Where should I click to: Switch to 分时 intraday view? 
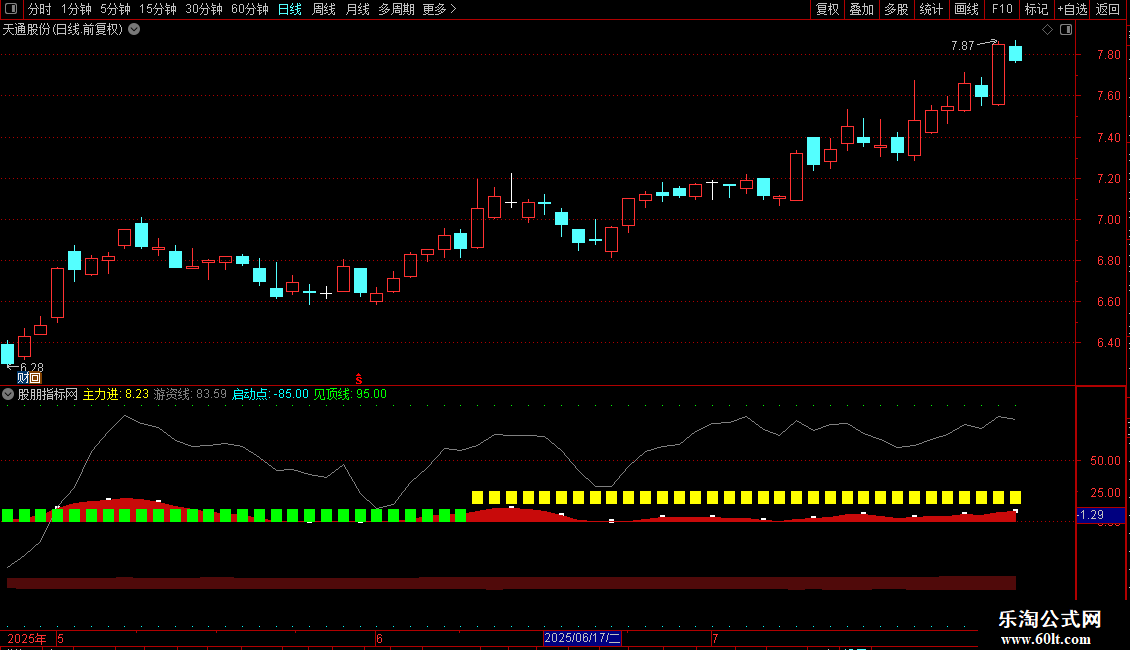tap(39, 9)
